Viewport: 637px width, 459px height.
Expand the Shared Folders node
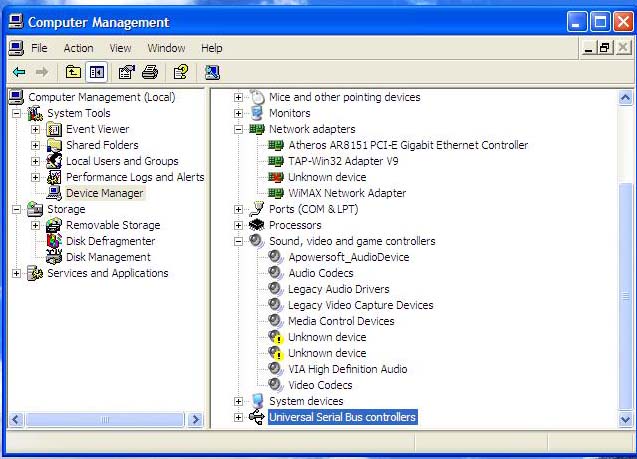35,145
